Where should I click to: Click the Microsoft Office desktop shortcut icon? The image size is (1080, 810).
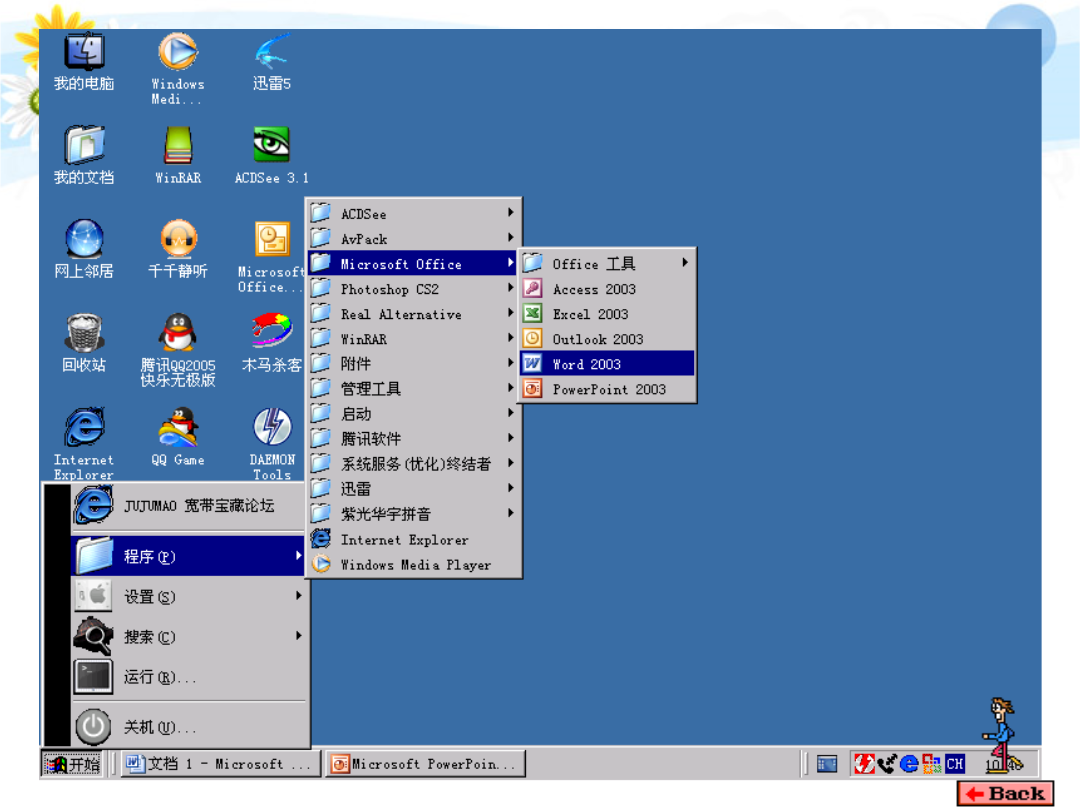[x=271, y=240]
